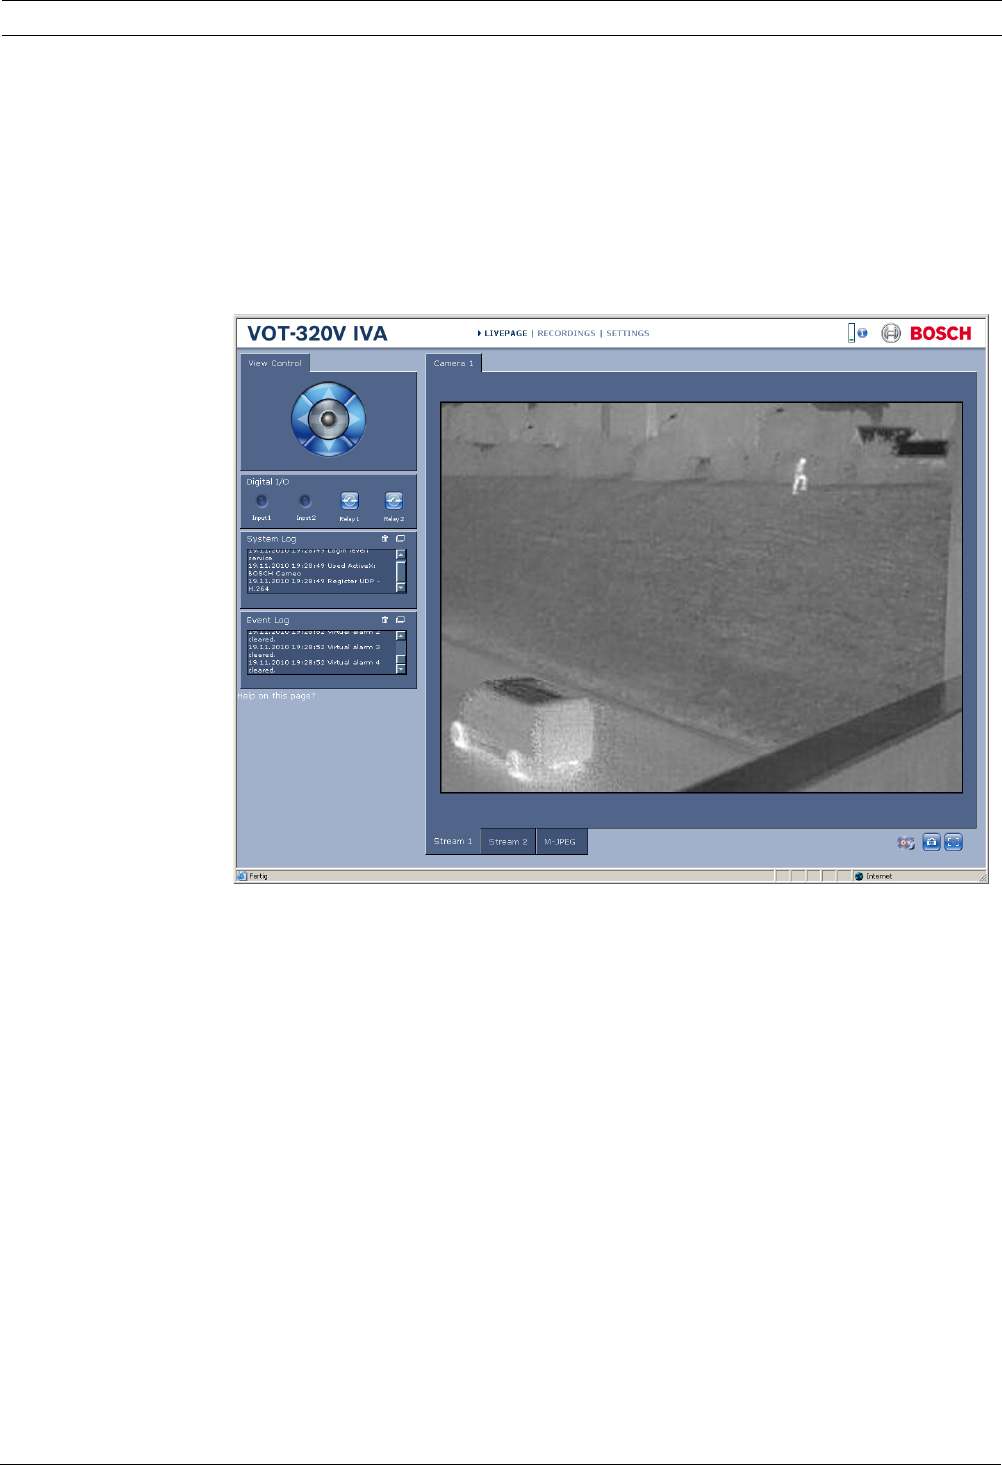The image size is (1002, 1465).
Task: Click the live thermal camera image
Action: coord(702,597)
